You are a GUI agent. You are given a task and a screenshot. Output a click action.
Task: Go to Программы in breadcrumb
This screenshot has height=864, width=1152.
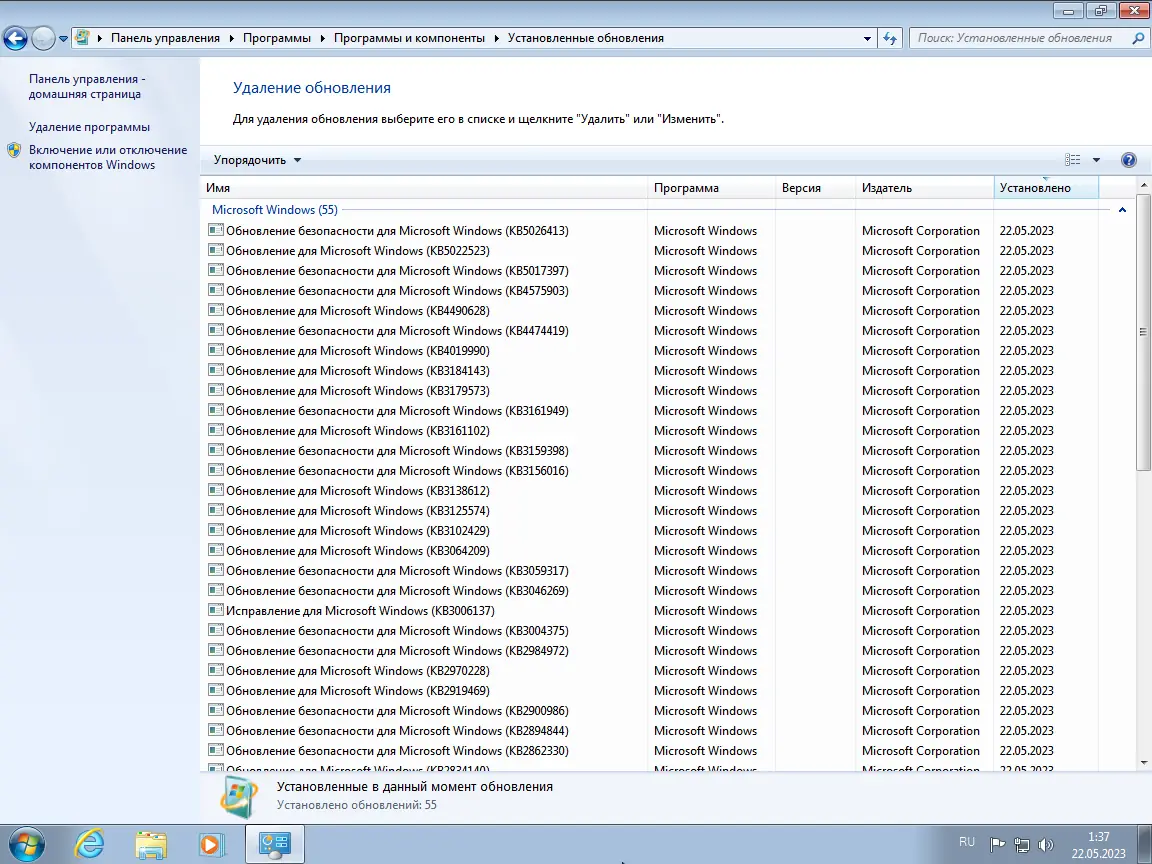(x=277, y=38)
